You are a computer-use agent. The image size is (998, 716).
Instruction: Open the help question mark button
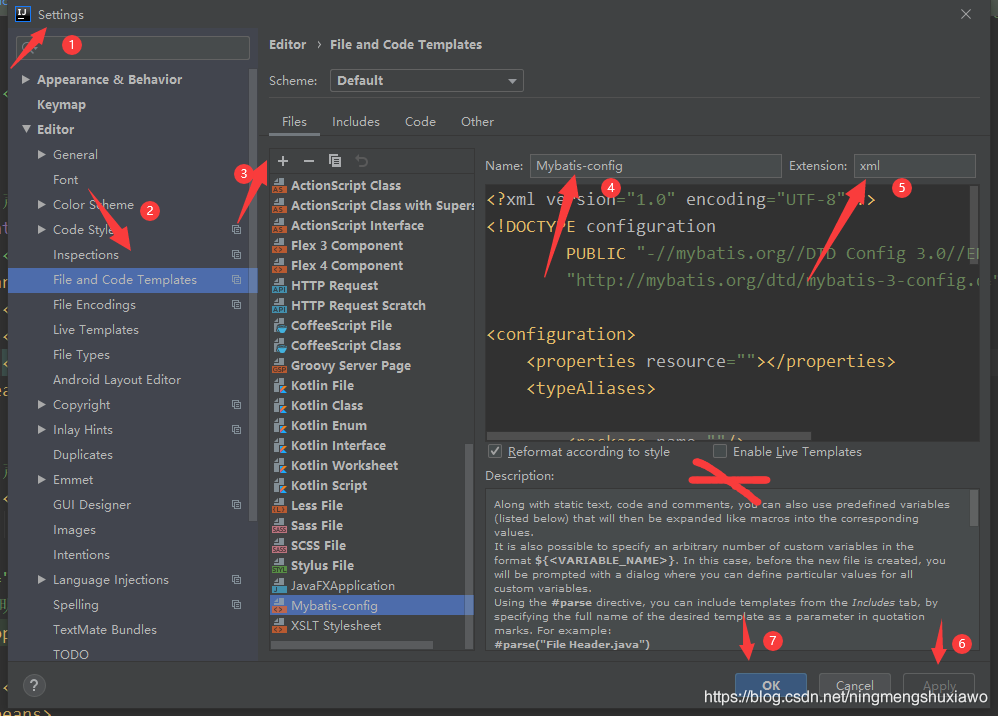(x=34, y=686)
